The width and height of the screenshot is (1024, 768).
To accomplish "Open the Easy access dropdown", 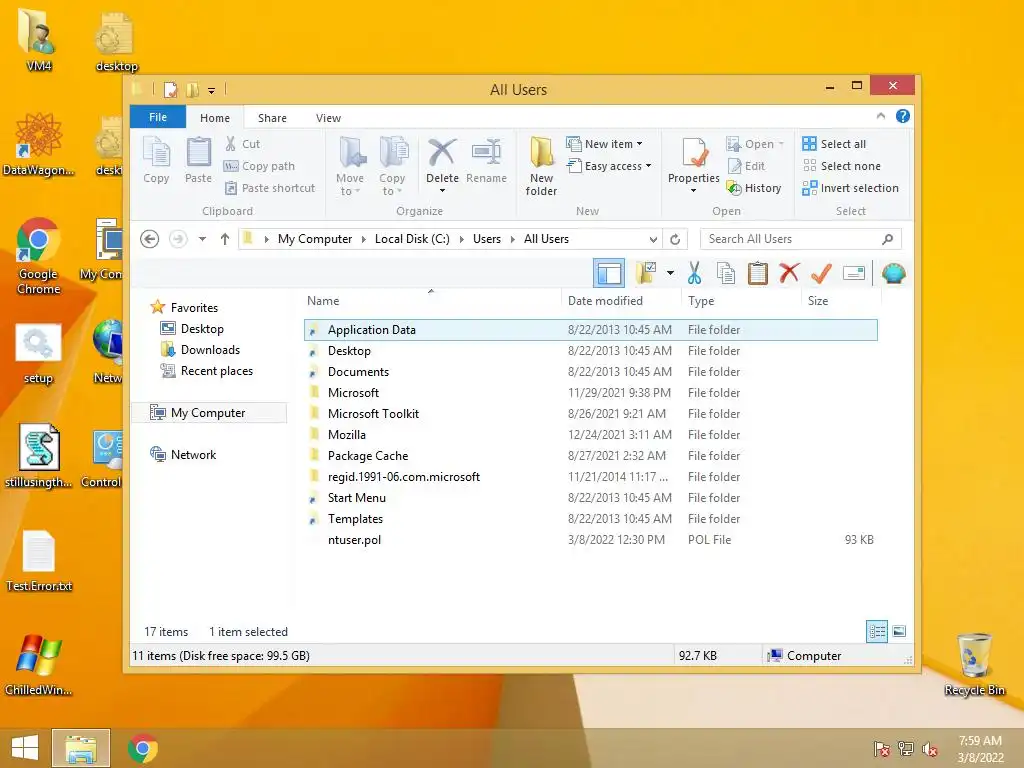I will pyautogui.click(x=609, y=166).
